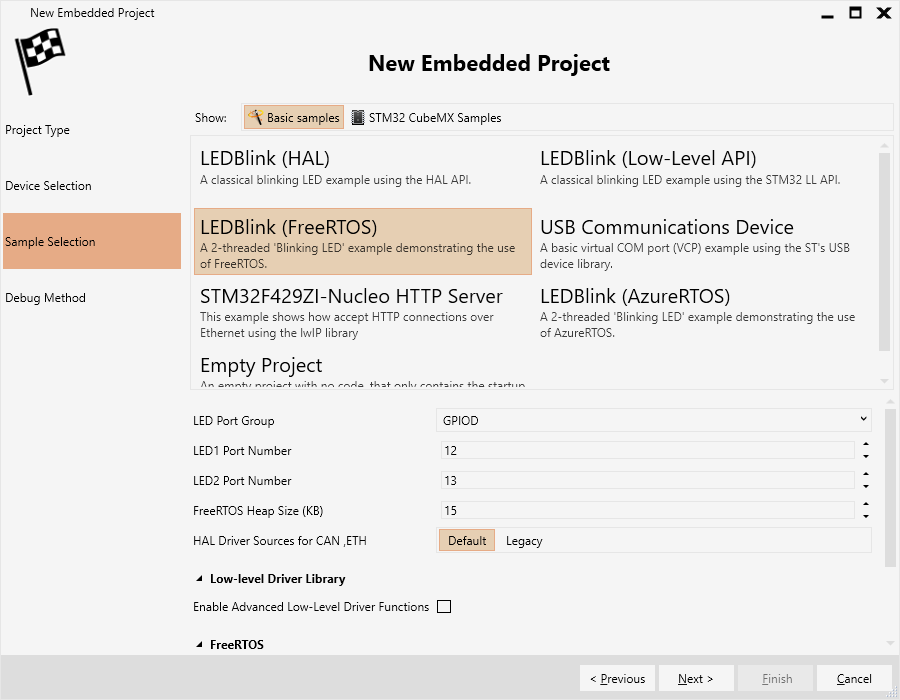
Task: Select Legacy HAL driver sources option
Action: coord(524,540)
